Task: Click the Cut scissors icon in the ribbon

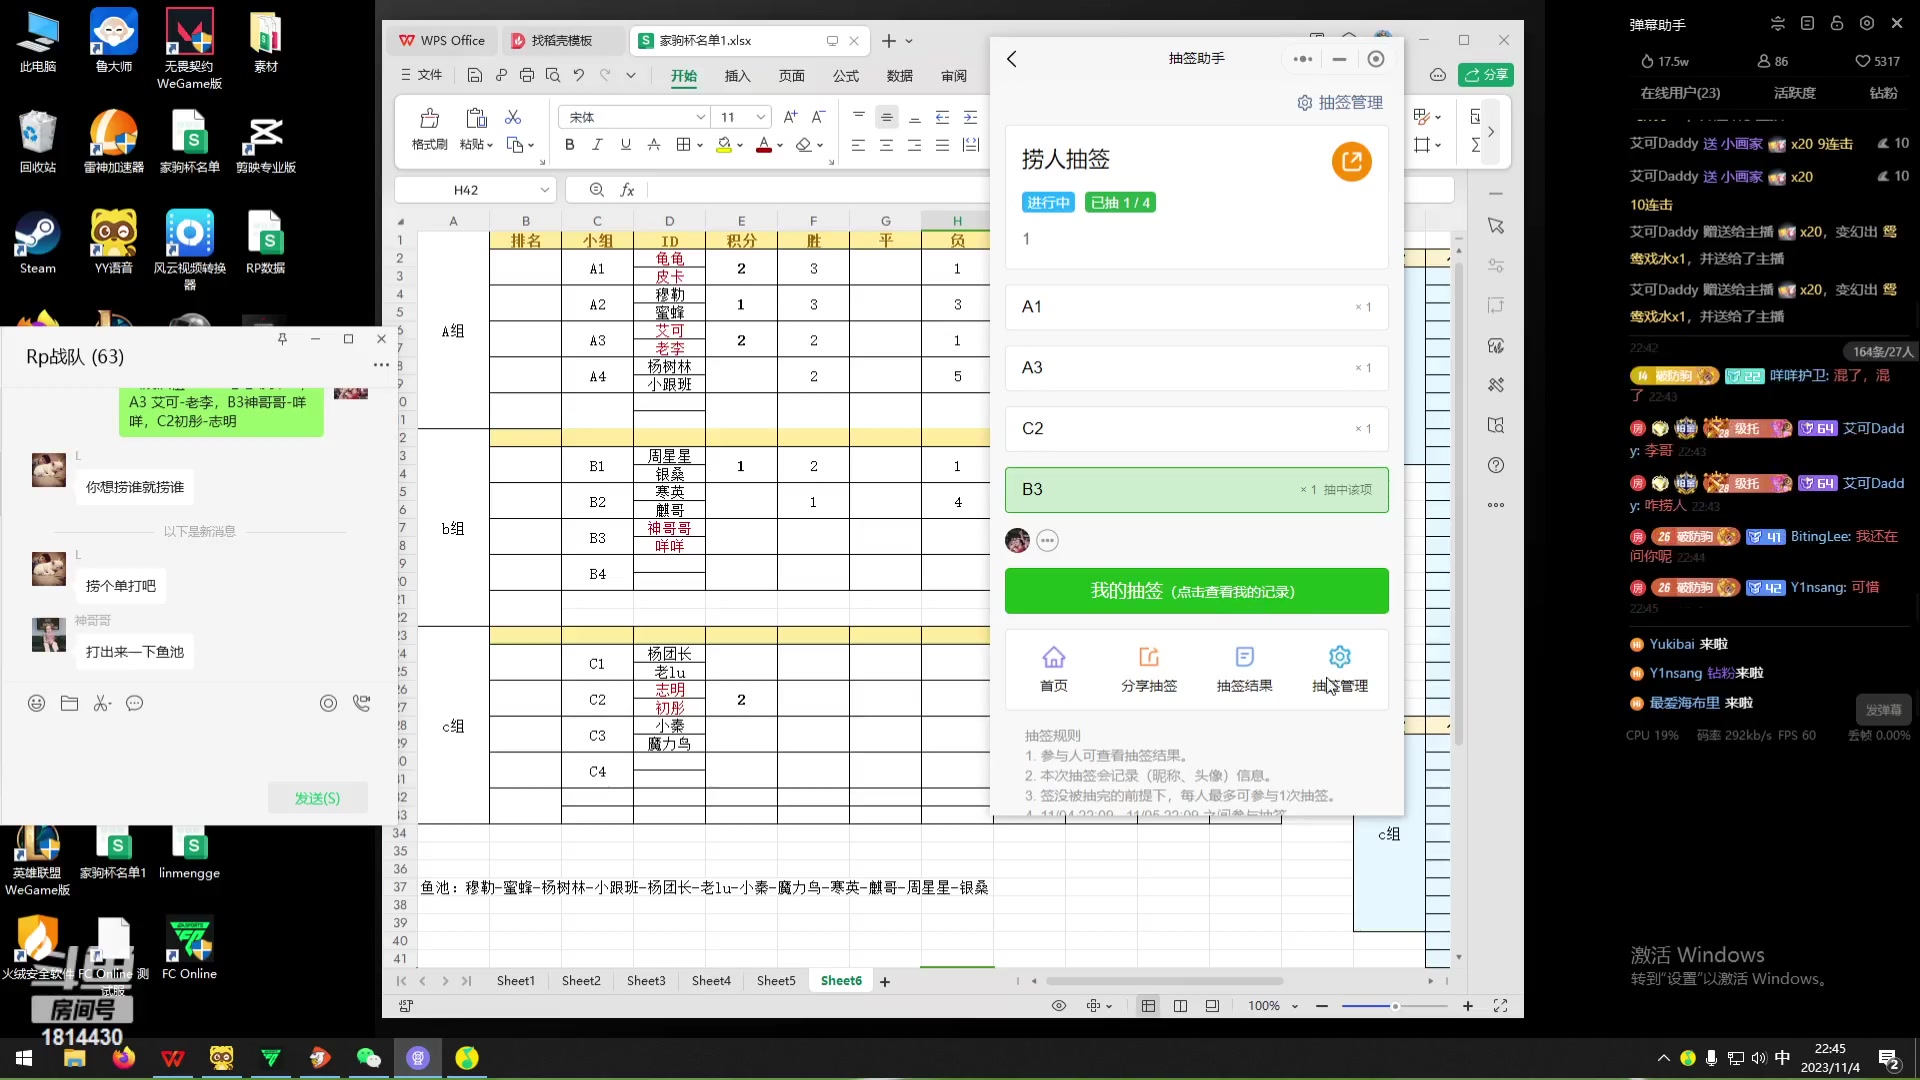Action: click(x=513, y=117)
